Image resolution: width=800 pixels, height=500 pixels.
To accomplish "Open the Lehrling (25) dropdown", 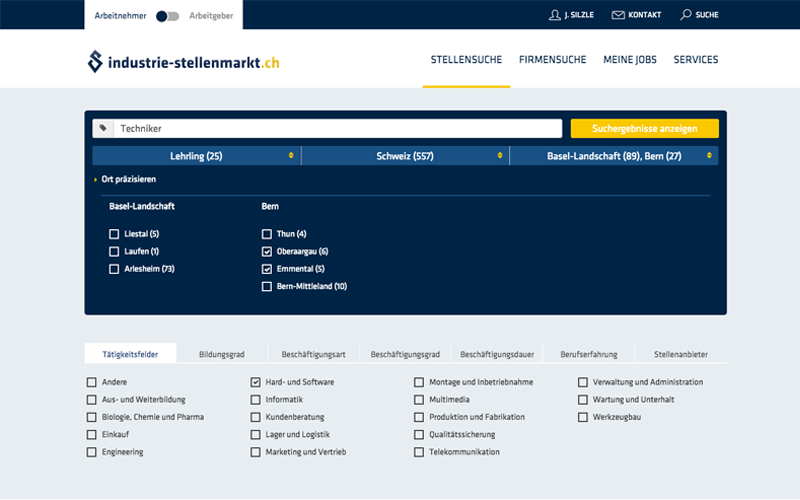I will point(196,156).
